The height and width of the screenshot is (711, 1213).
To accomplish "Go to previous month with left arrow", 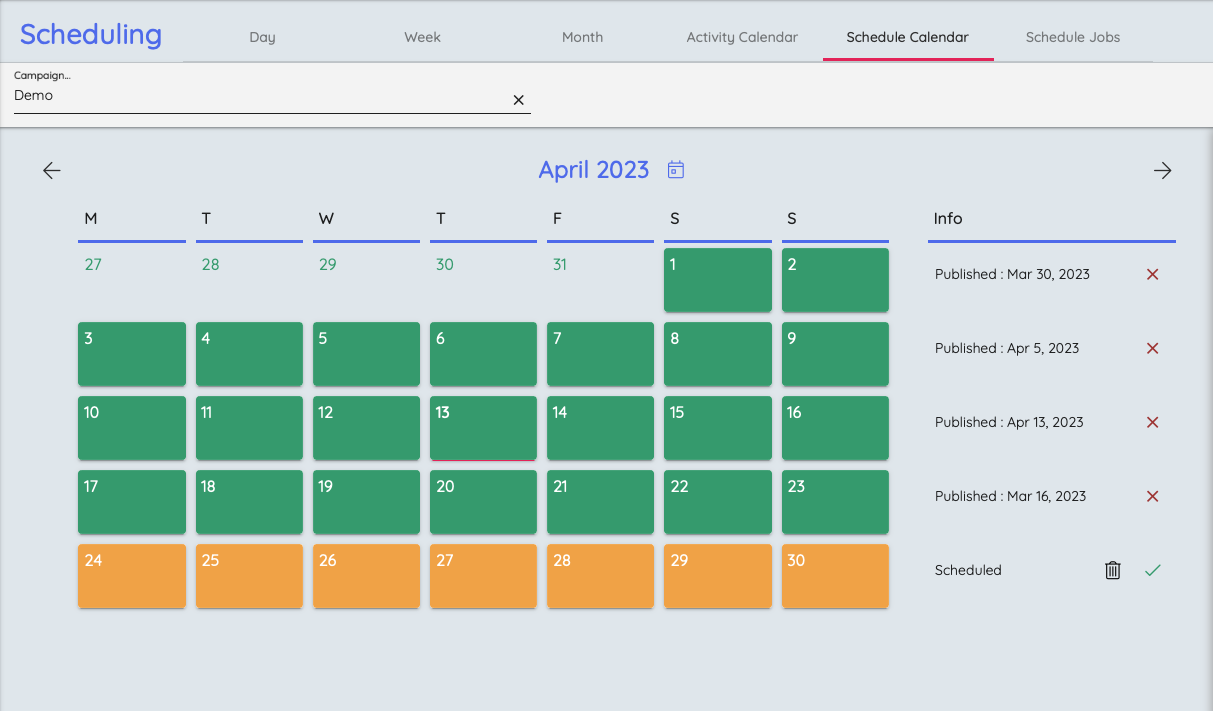I will [52, 171].
